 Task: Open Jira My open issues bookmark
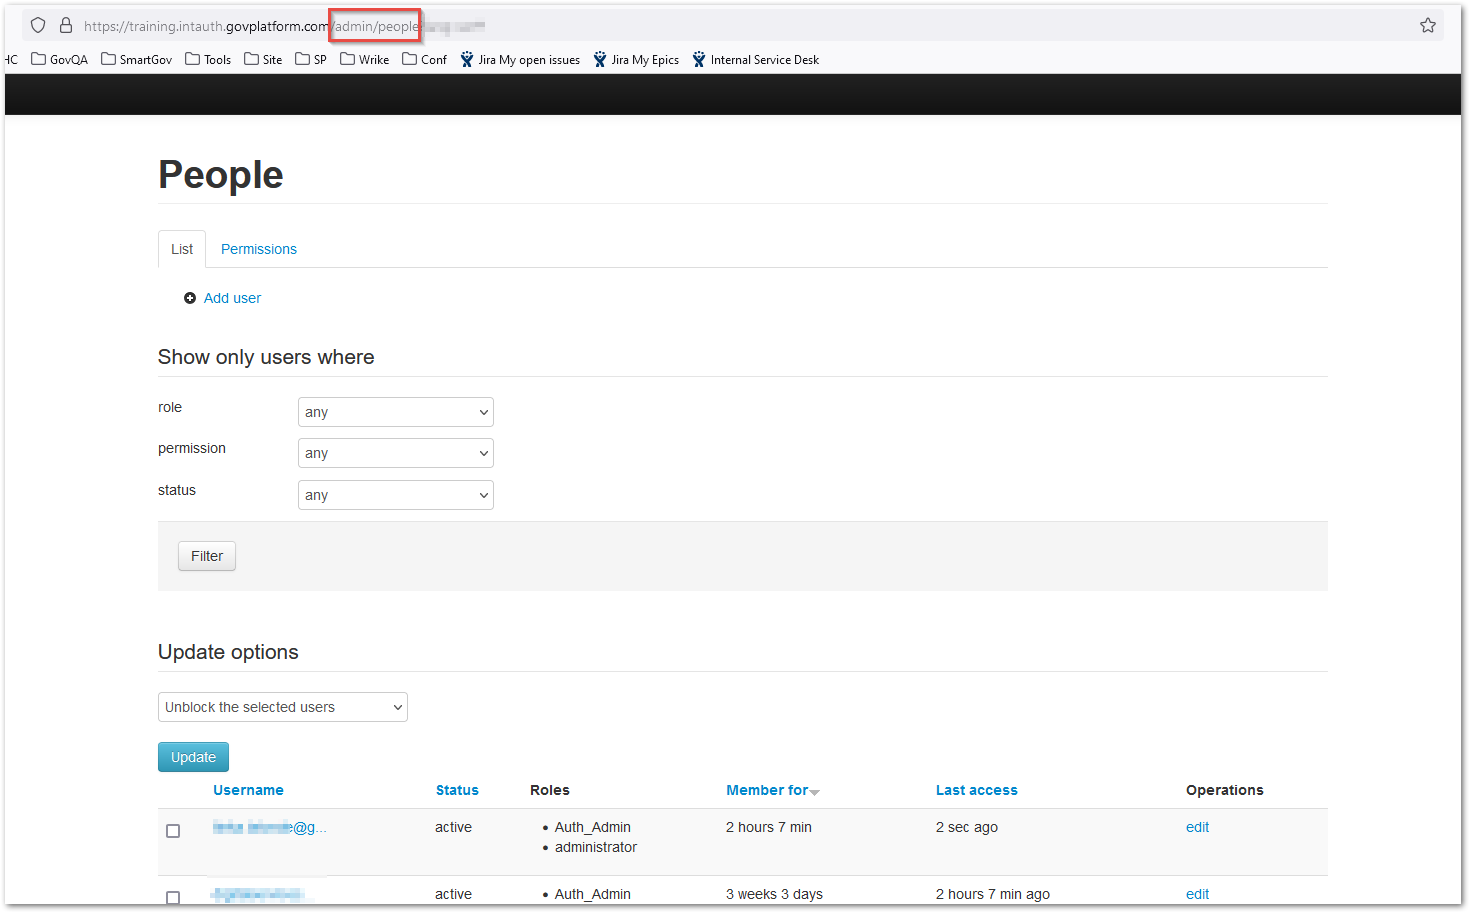click(520, 59)
